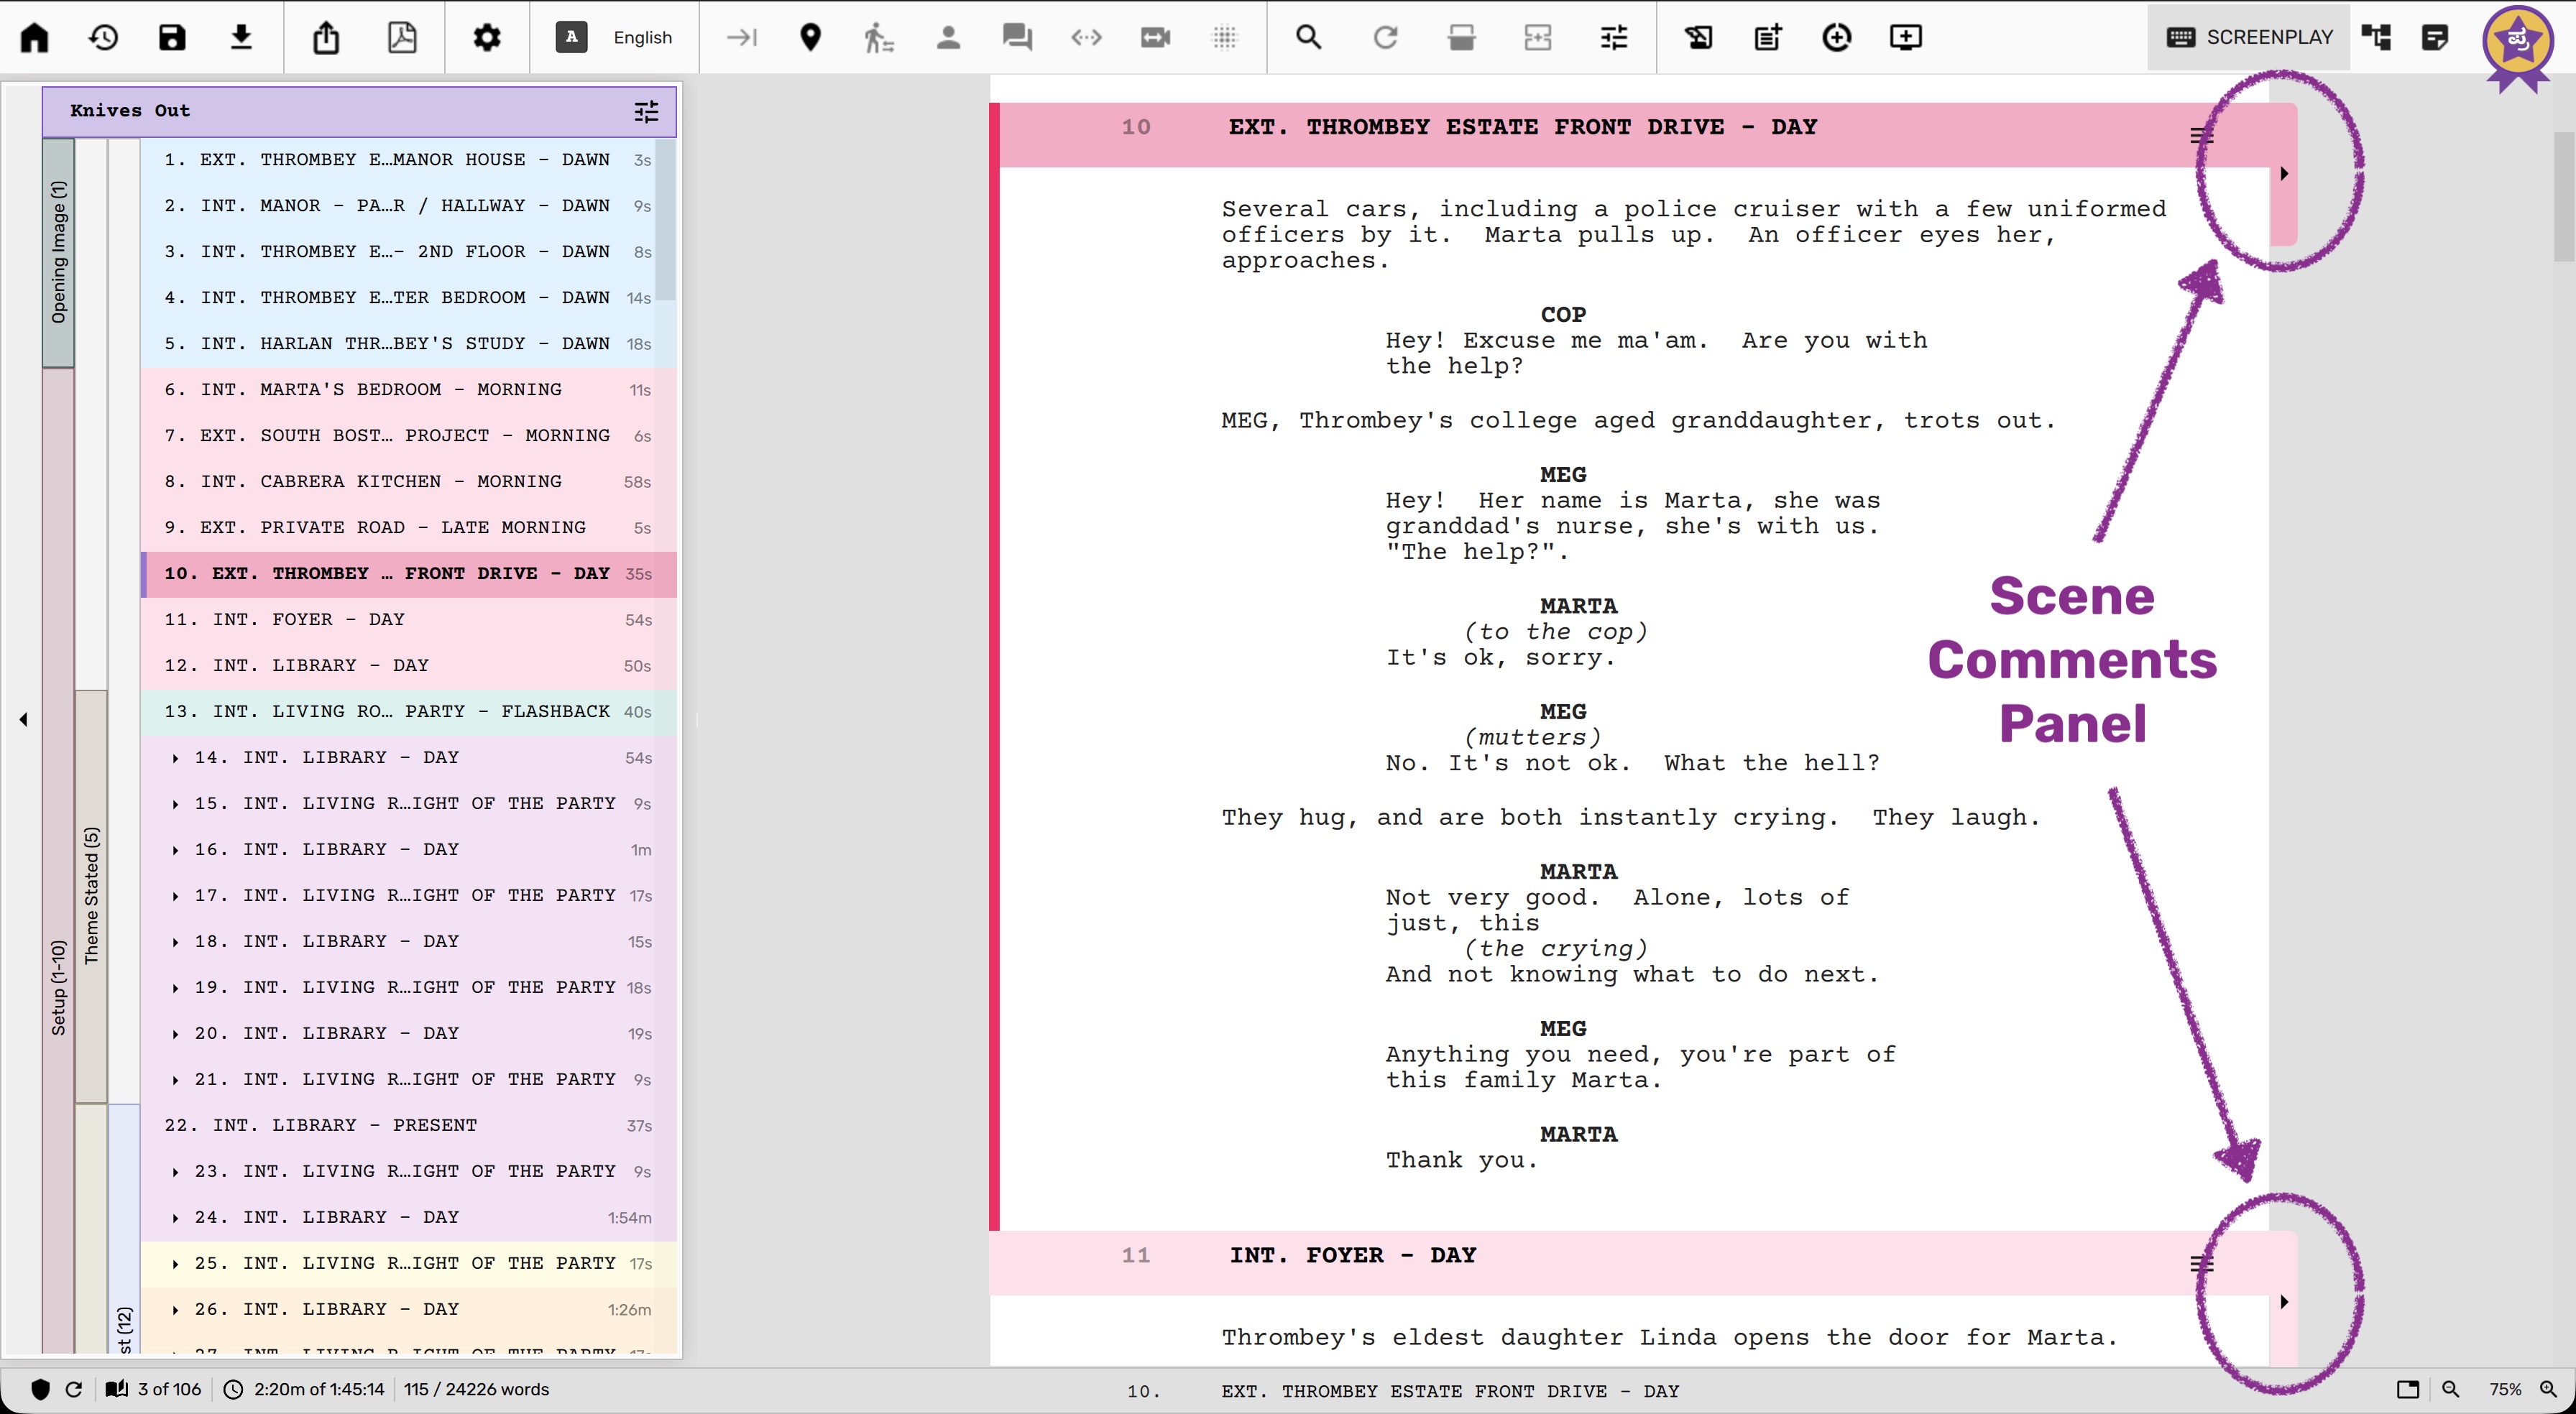2576x1414 pixels.
Task: Click the camera shot icon
Action: (1155, 38)
